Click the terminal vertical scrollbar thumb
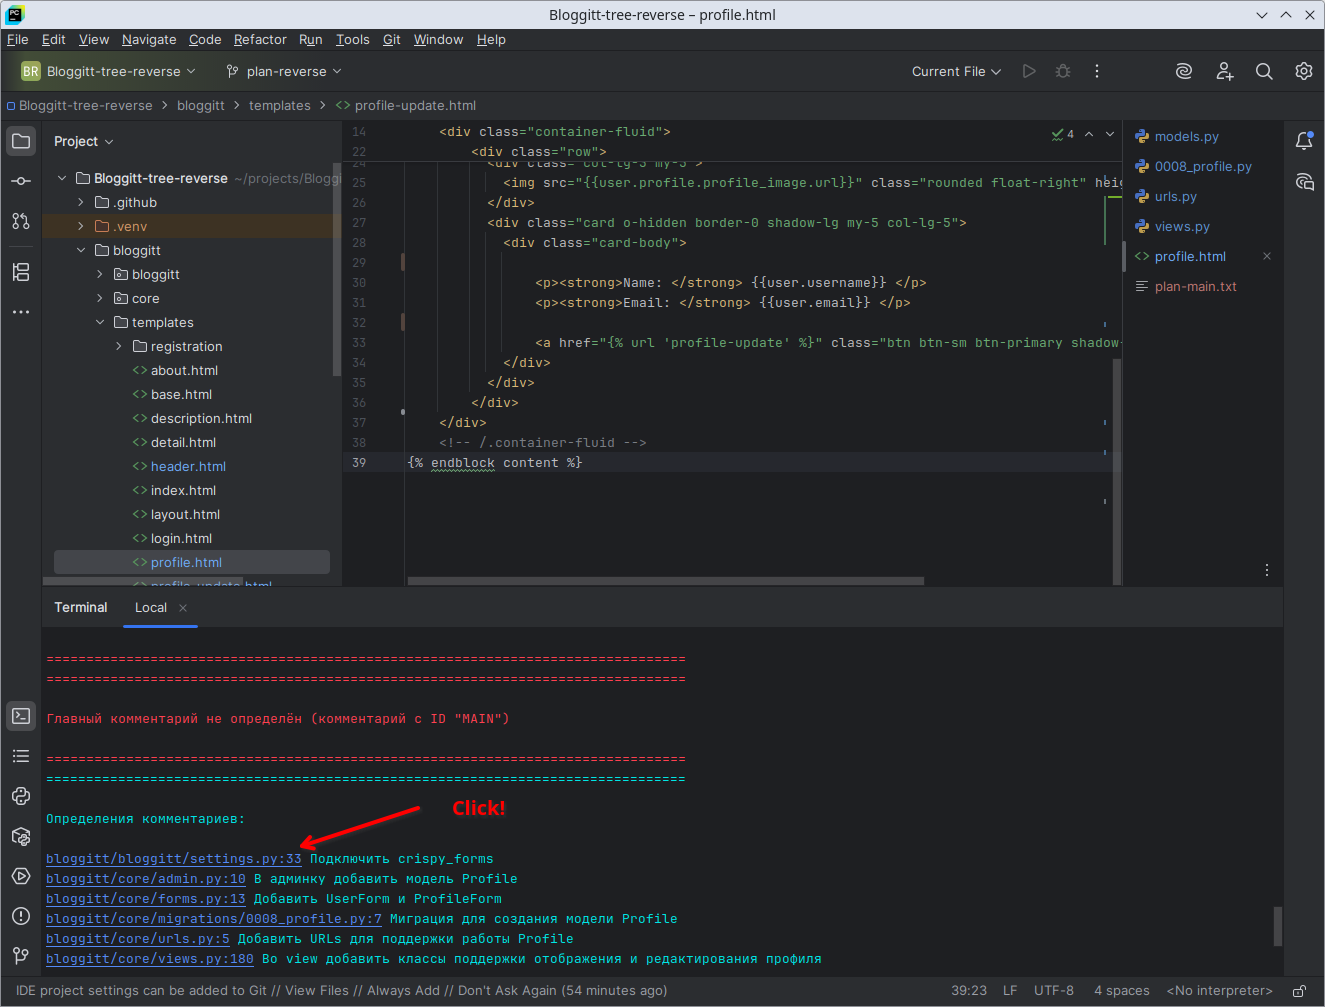 pyautogui.click(x=1277, y=926)
